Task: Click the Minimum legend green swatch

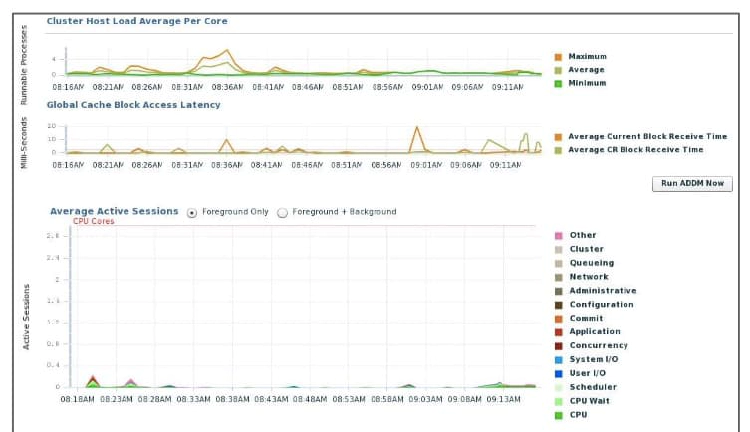Action: [x=558, y=84]
